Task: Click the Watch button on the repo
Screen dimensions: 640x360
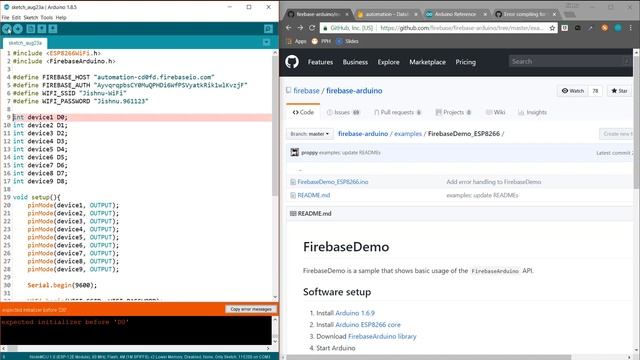Action: 573,91
